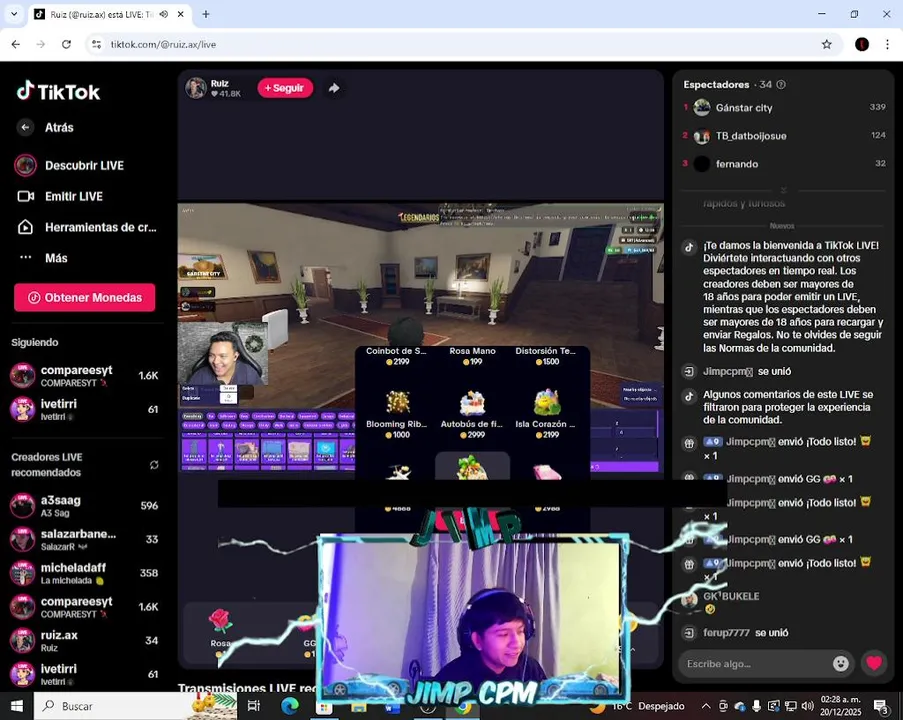The image size is (903, 720).
Task: Refresh the Creadores LIVE recomendados list
Action: (154, 465)
